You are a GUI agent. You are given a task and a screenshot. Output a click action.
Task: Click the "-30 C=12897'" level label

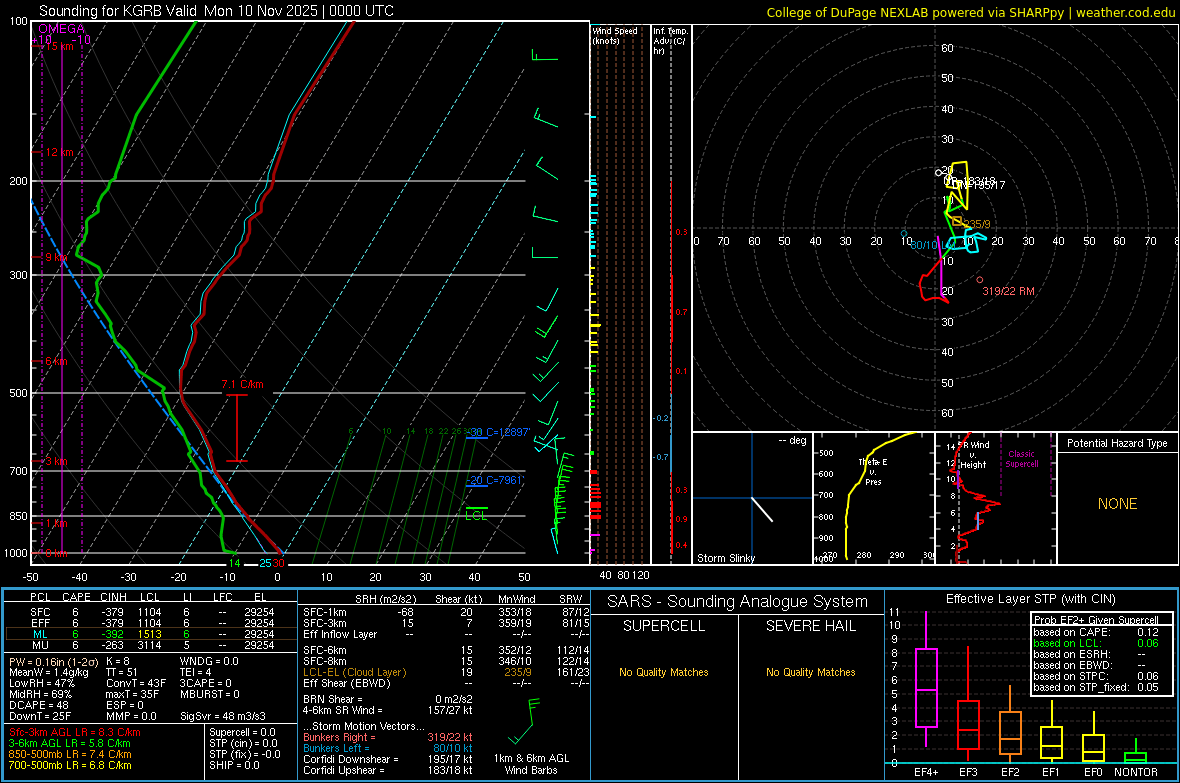pyautogui.click(x=498, y=432)
